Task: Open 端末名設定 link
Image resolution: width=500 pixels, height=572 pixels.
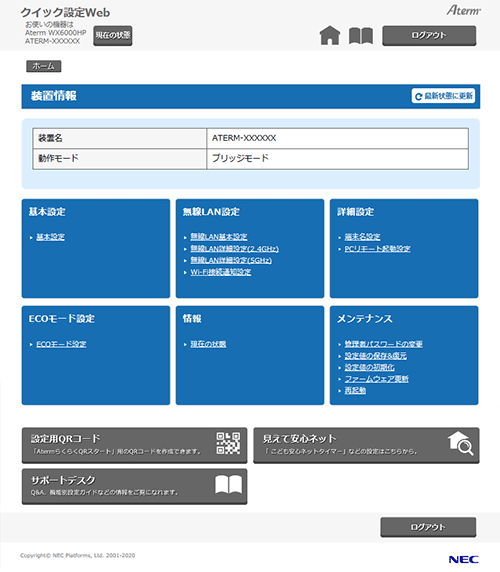Action: tap(363, 237)
